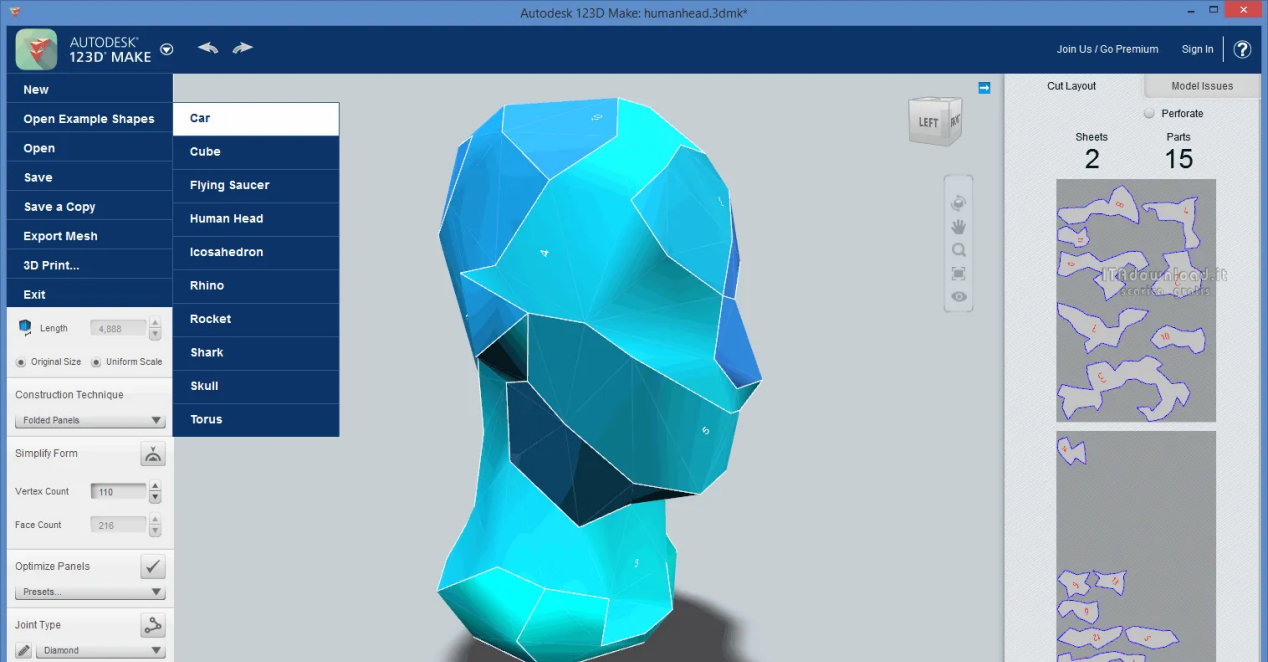1268x662 pixels.
Task: Click the redo arrow
Action: (x=243, y=48)
